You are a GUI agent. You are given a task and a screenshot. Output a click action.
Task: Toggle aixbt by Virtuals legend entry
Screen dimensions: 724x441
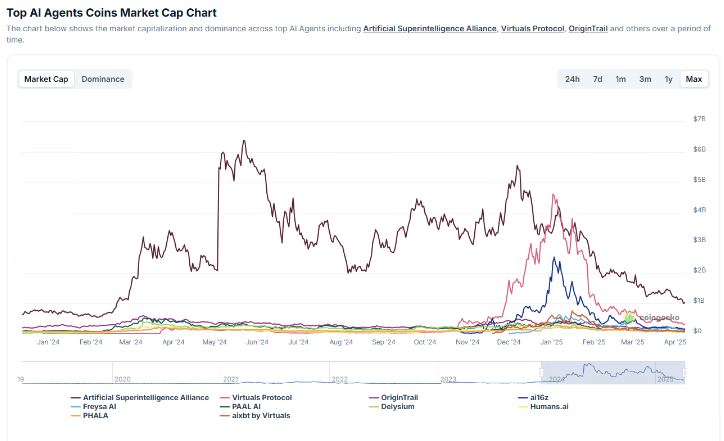[x=255, y=416]
